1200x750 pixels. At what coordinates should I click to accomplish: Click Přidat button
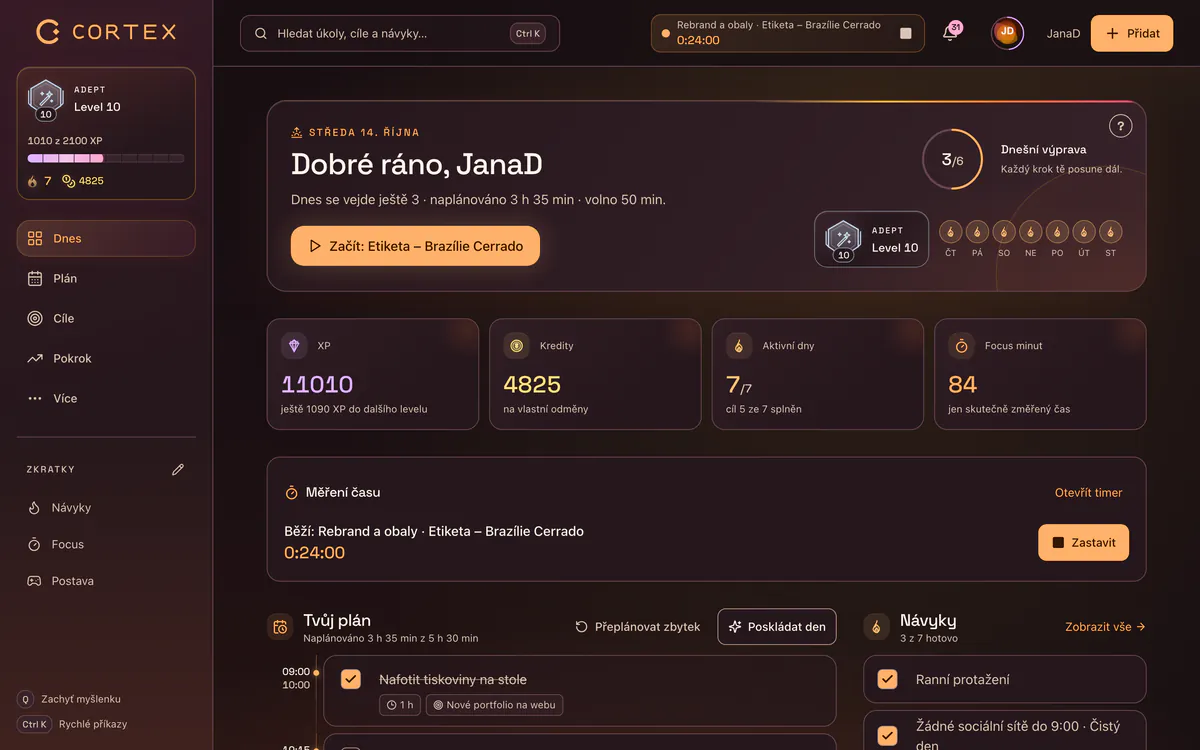[1132, 33]
